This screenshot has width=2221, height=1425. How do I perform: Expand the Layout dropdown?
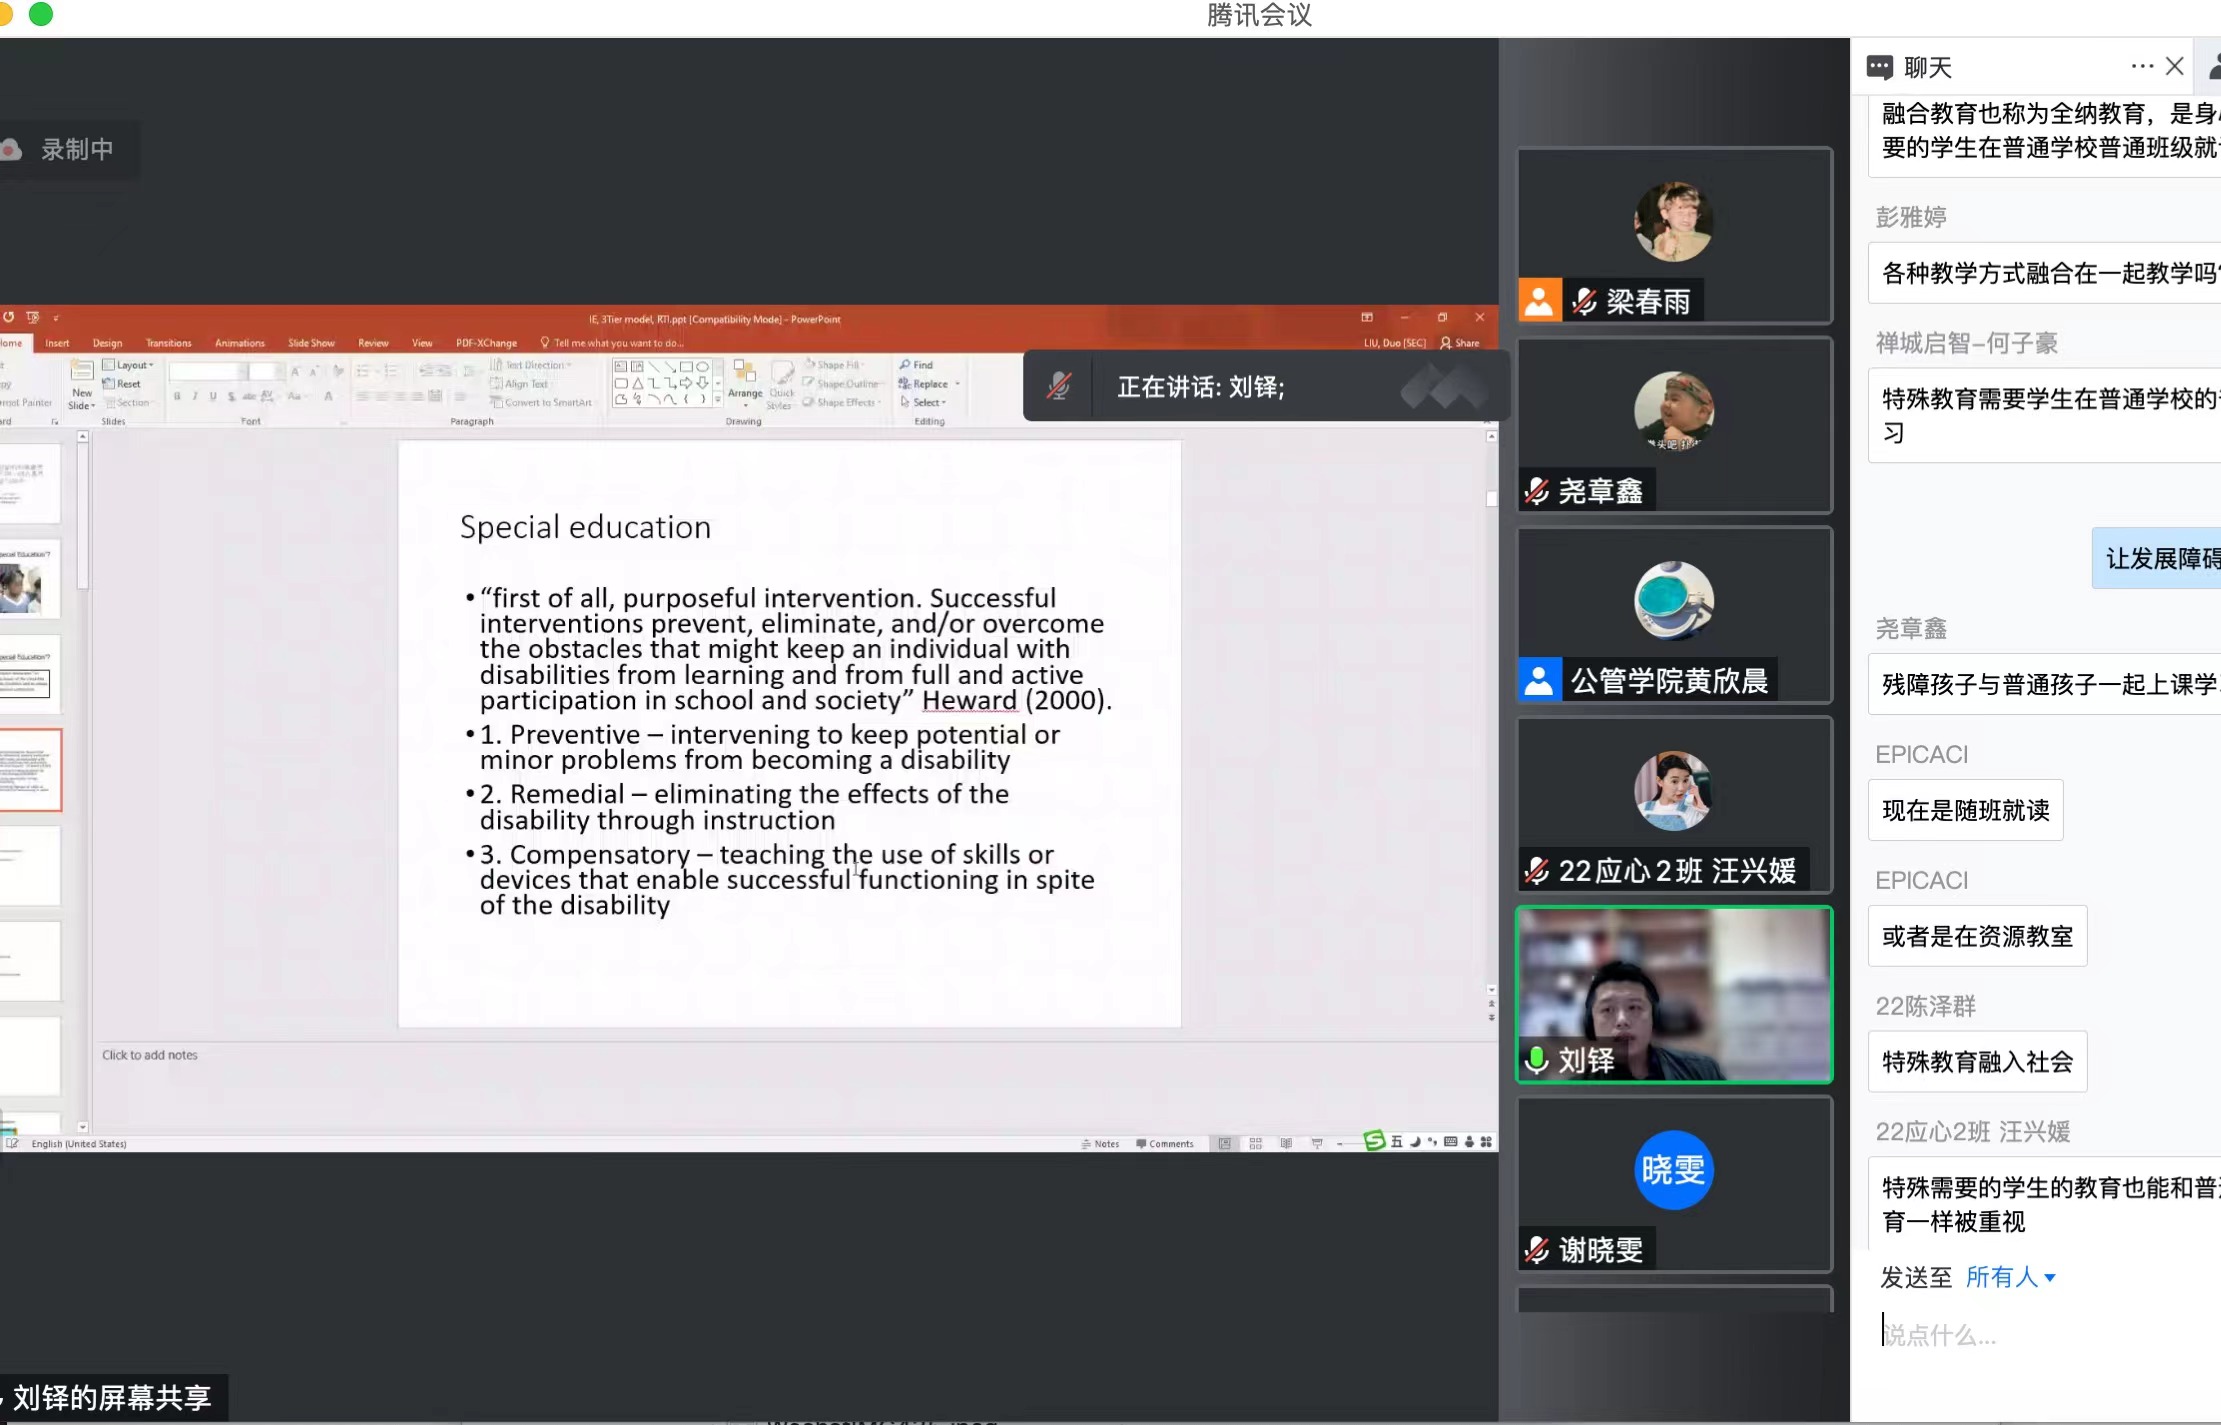coord(130,365)
